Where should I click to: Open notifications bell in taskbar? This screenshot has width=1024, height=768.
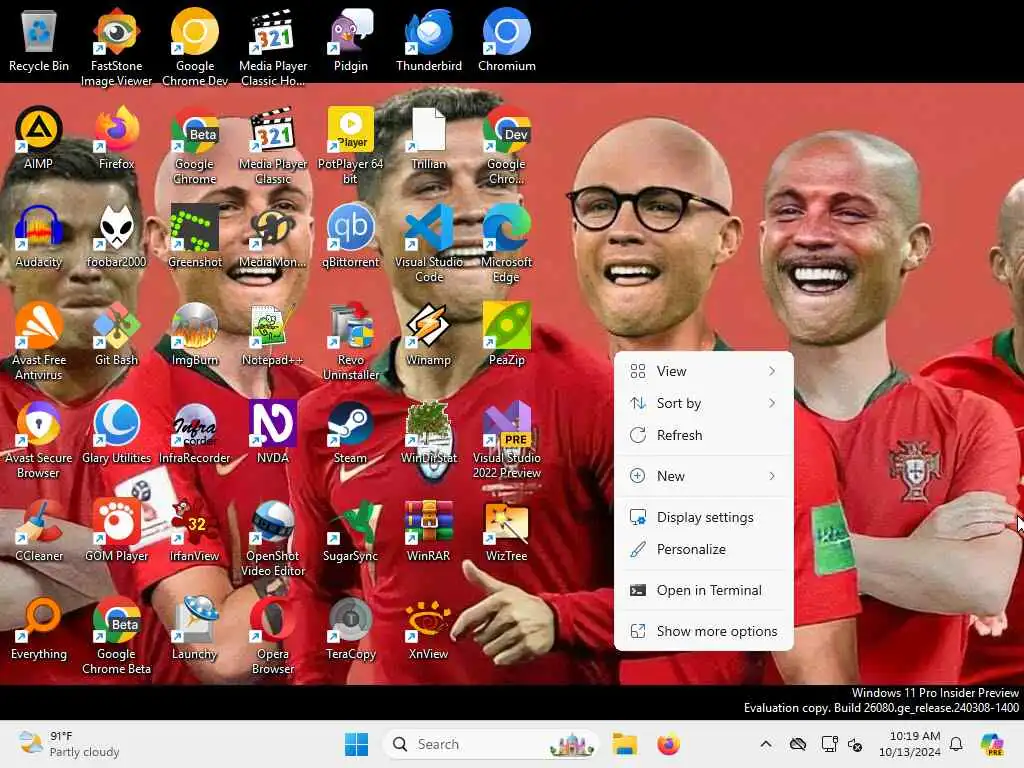click(956, 744)
